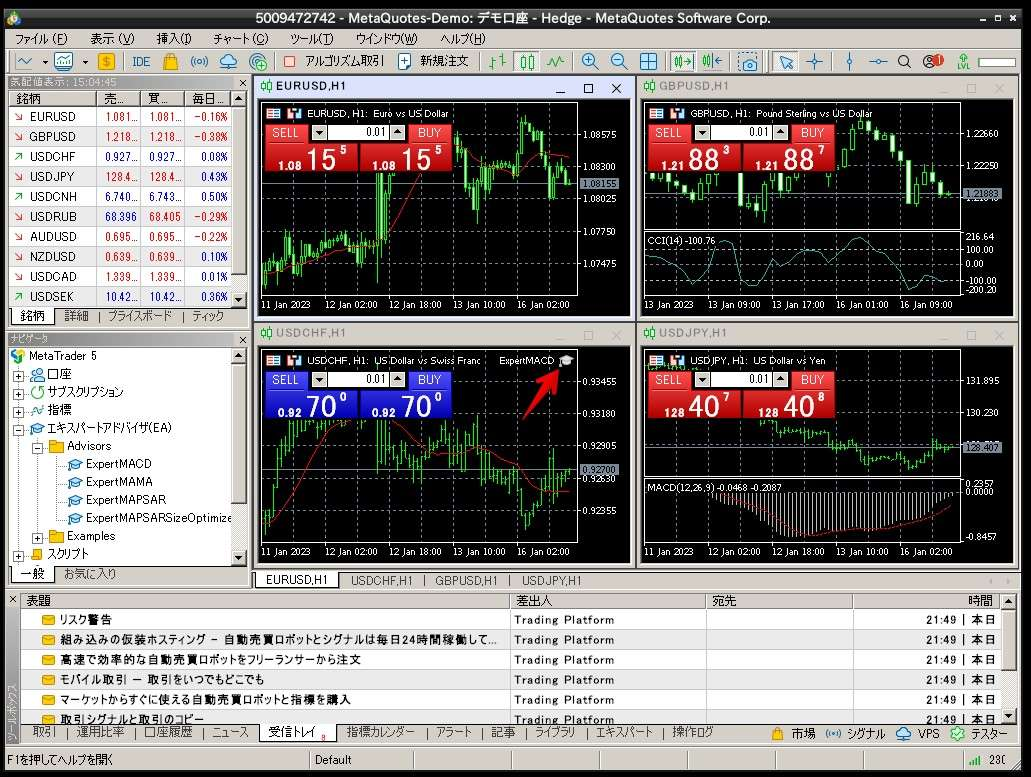Click SELL on the GBPUSD chart panel
1031x777 pixels.
click(668, 133)
